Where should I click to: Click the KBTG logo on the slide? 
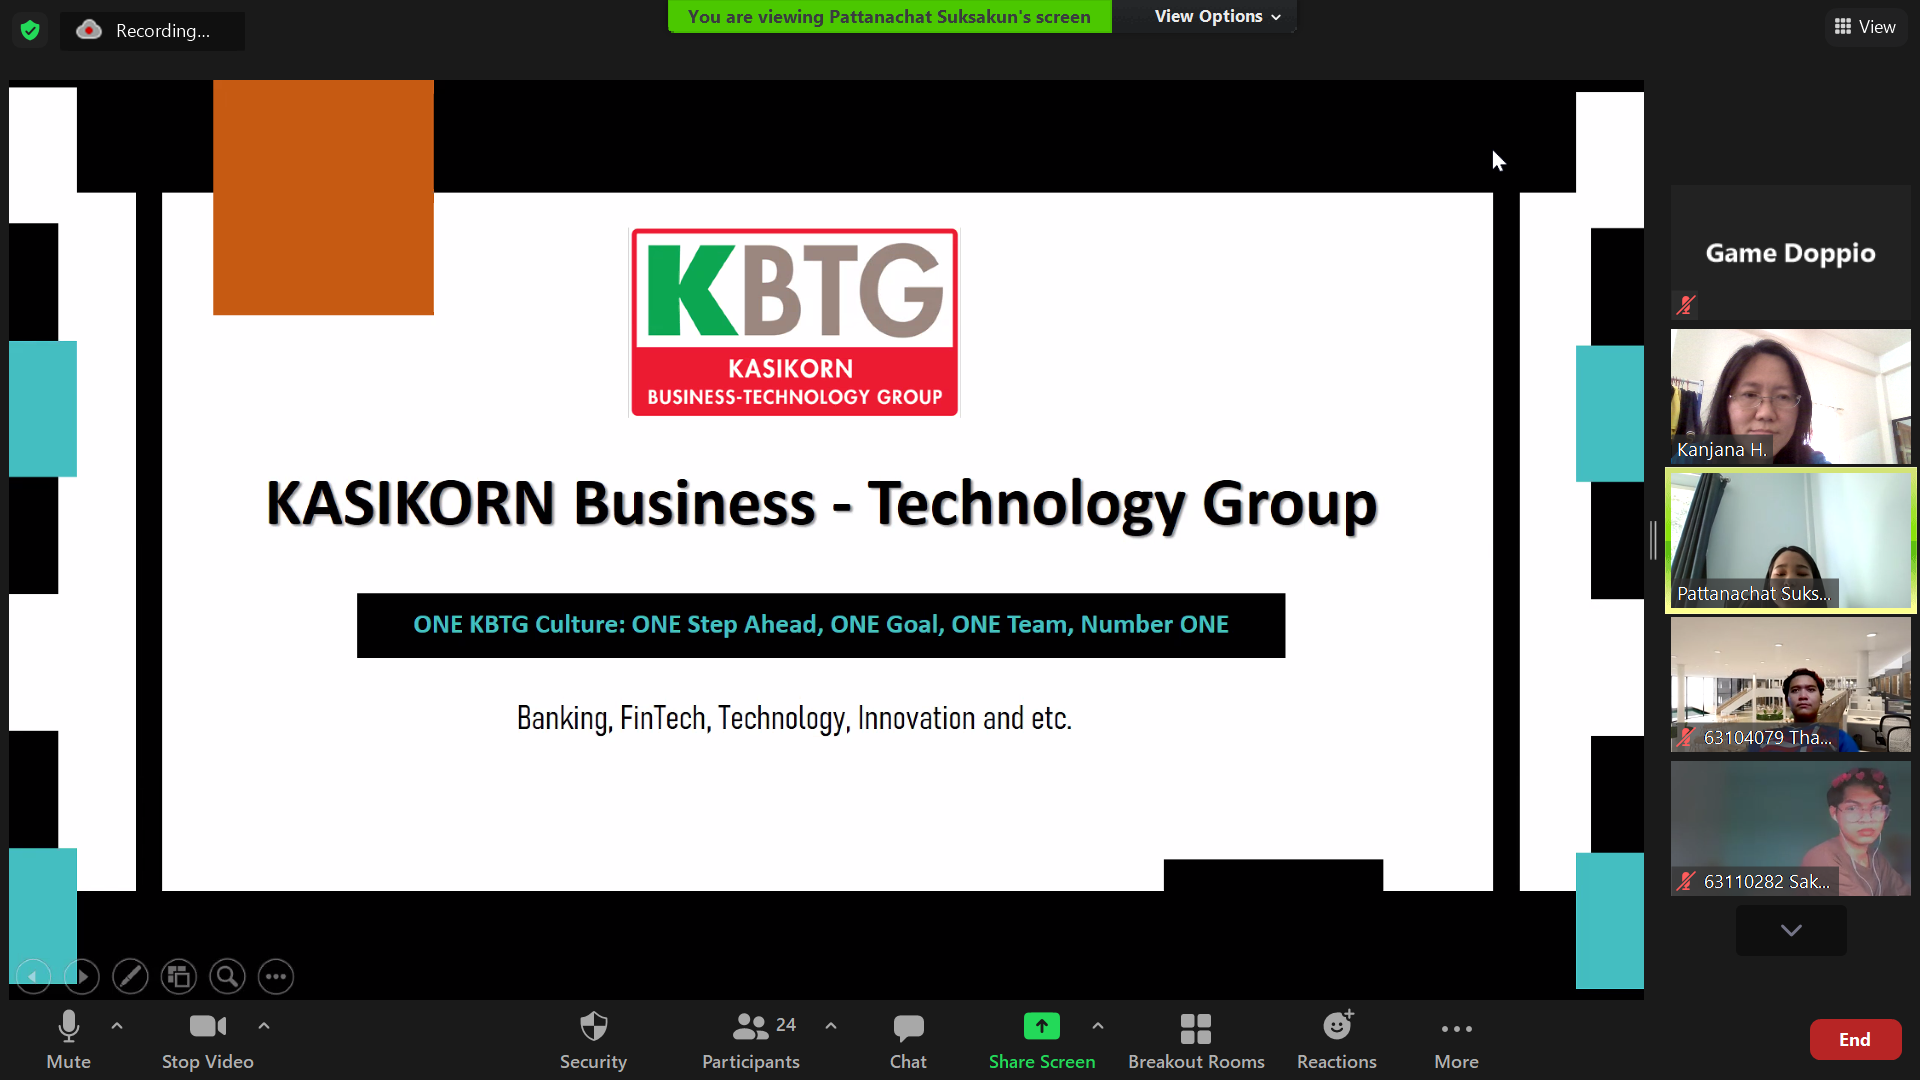point(794,322)
